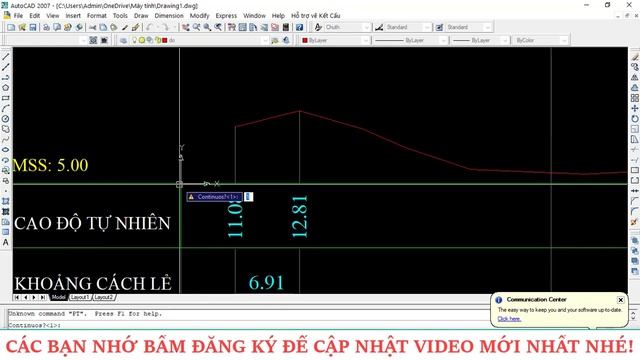Image resolution: width=640 pixels, height=360 pixels.
Task: Switch to the Layout2 tab
Action: 104,297
